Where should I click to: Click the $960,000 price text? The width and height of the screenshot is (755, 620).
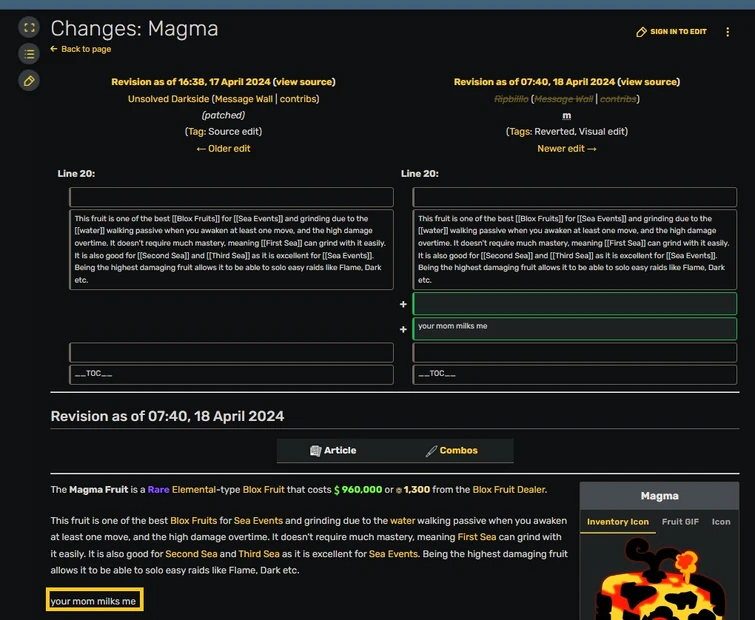(x=358, y=490)
